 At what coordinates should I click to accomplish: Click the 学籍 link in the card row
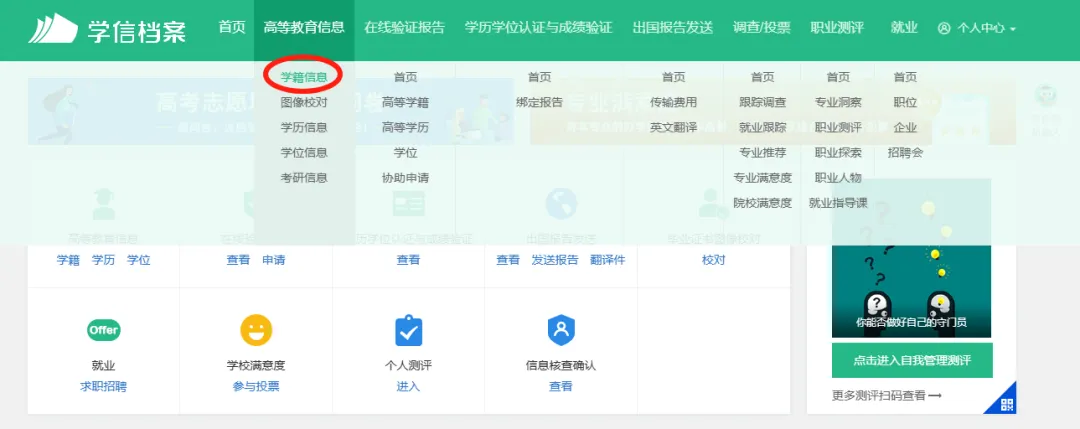[68, 260]
